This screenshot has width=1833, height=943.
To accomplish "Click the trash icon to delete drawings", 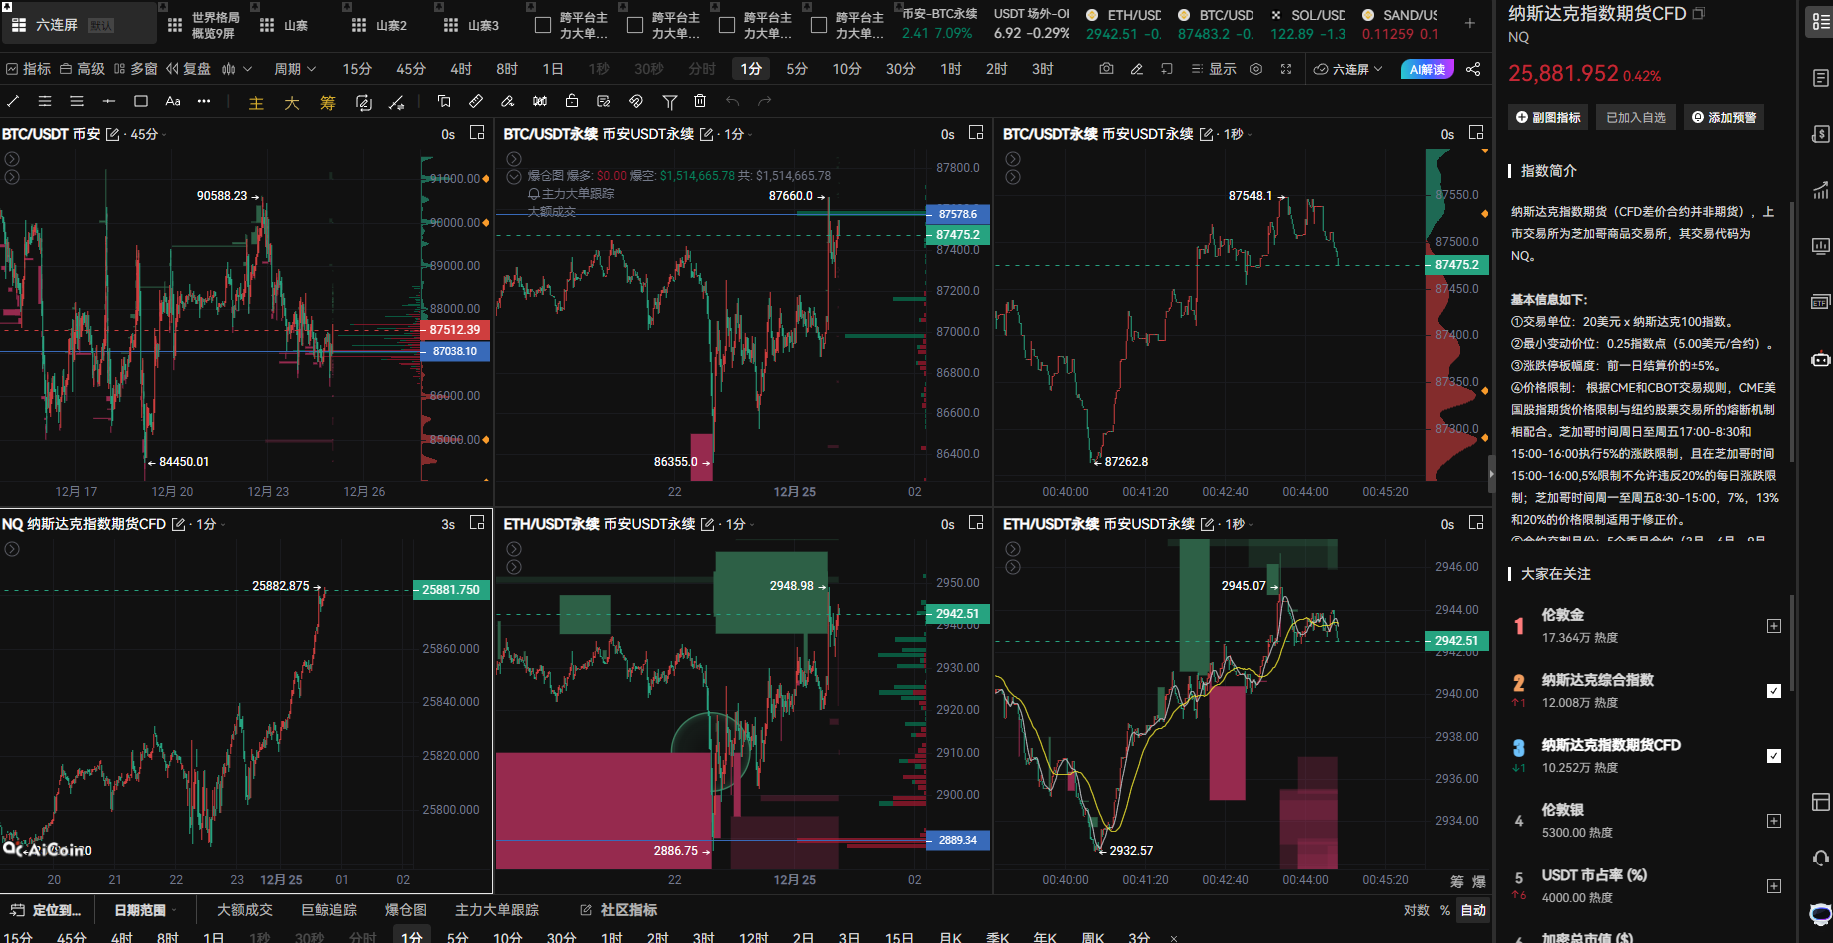I will click(x=700, y=101).
